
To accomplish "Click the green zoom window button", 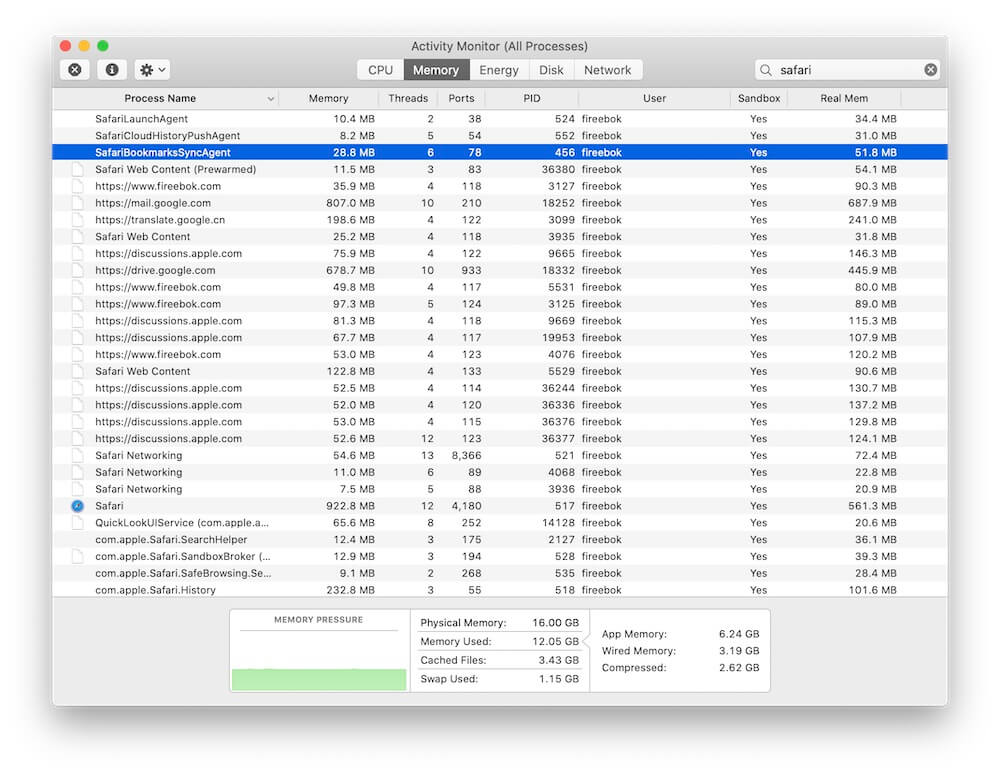I will [103, 46].
